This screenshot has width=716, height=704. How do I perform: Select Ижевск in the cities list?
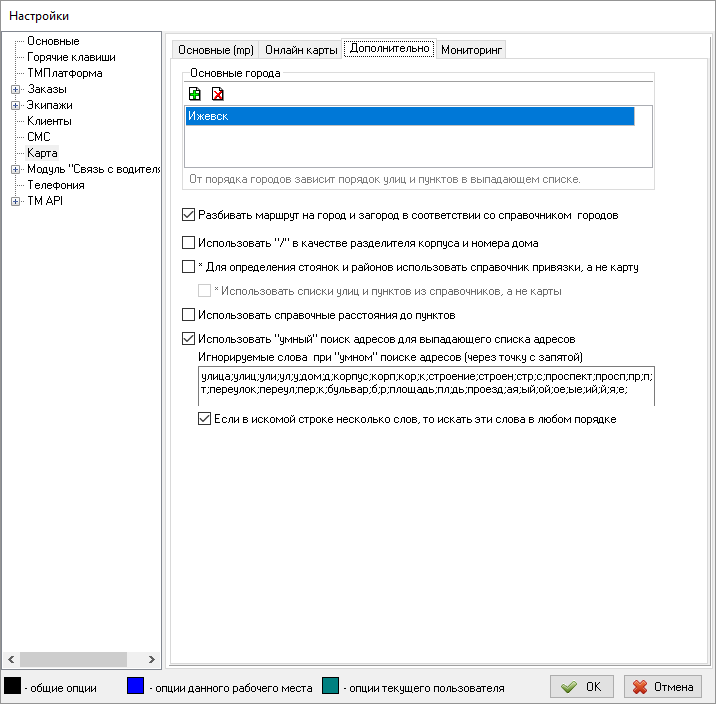[410, 117]
